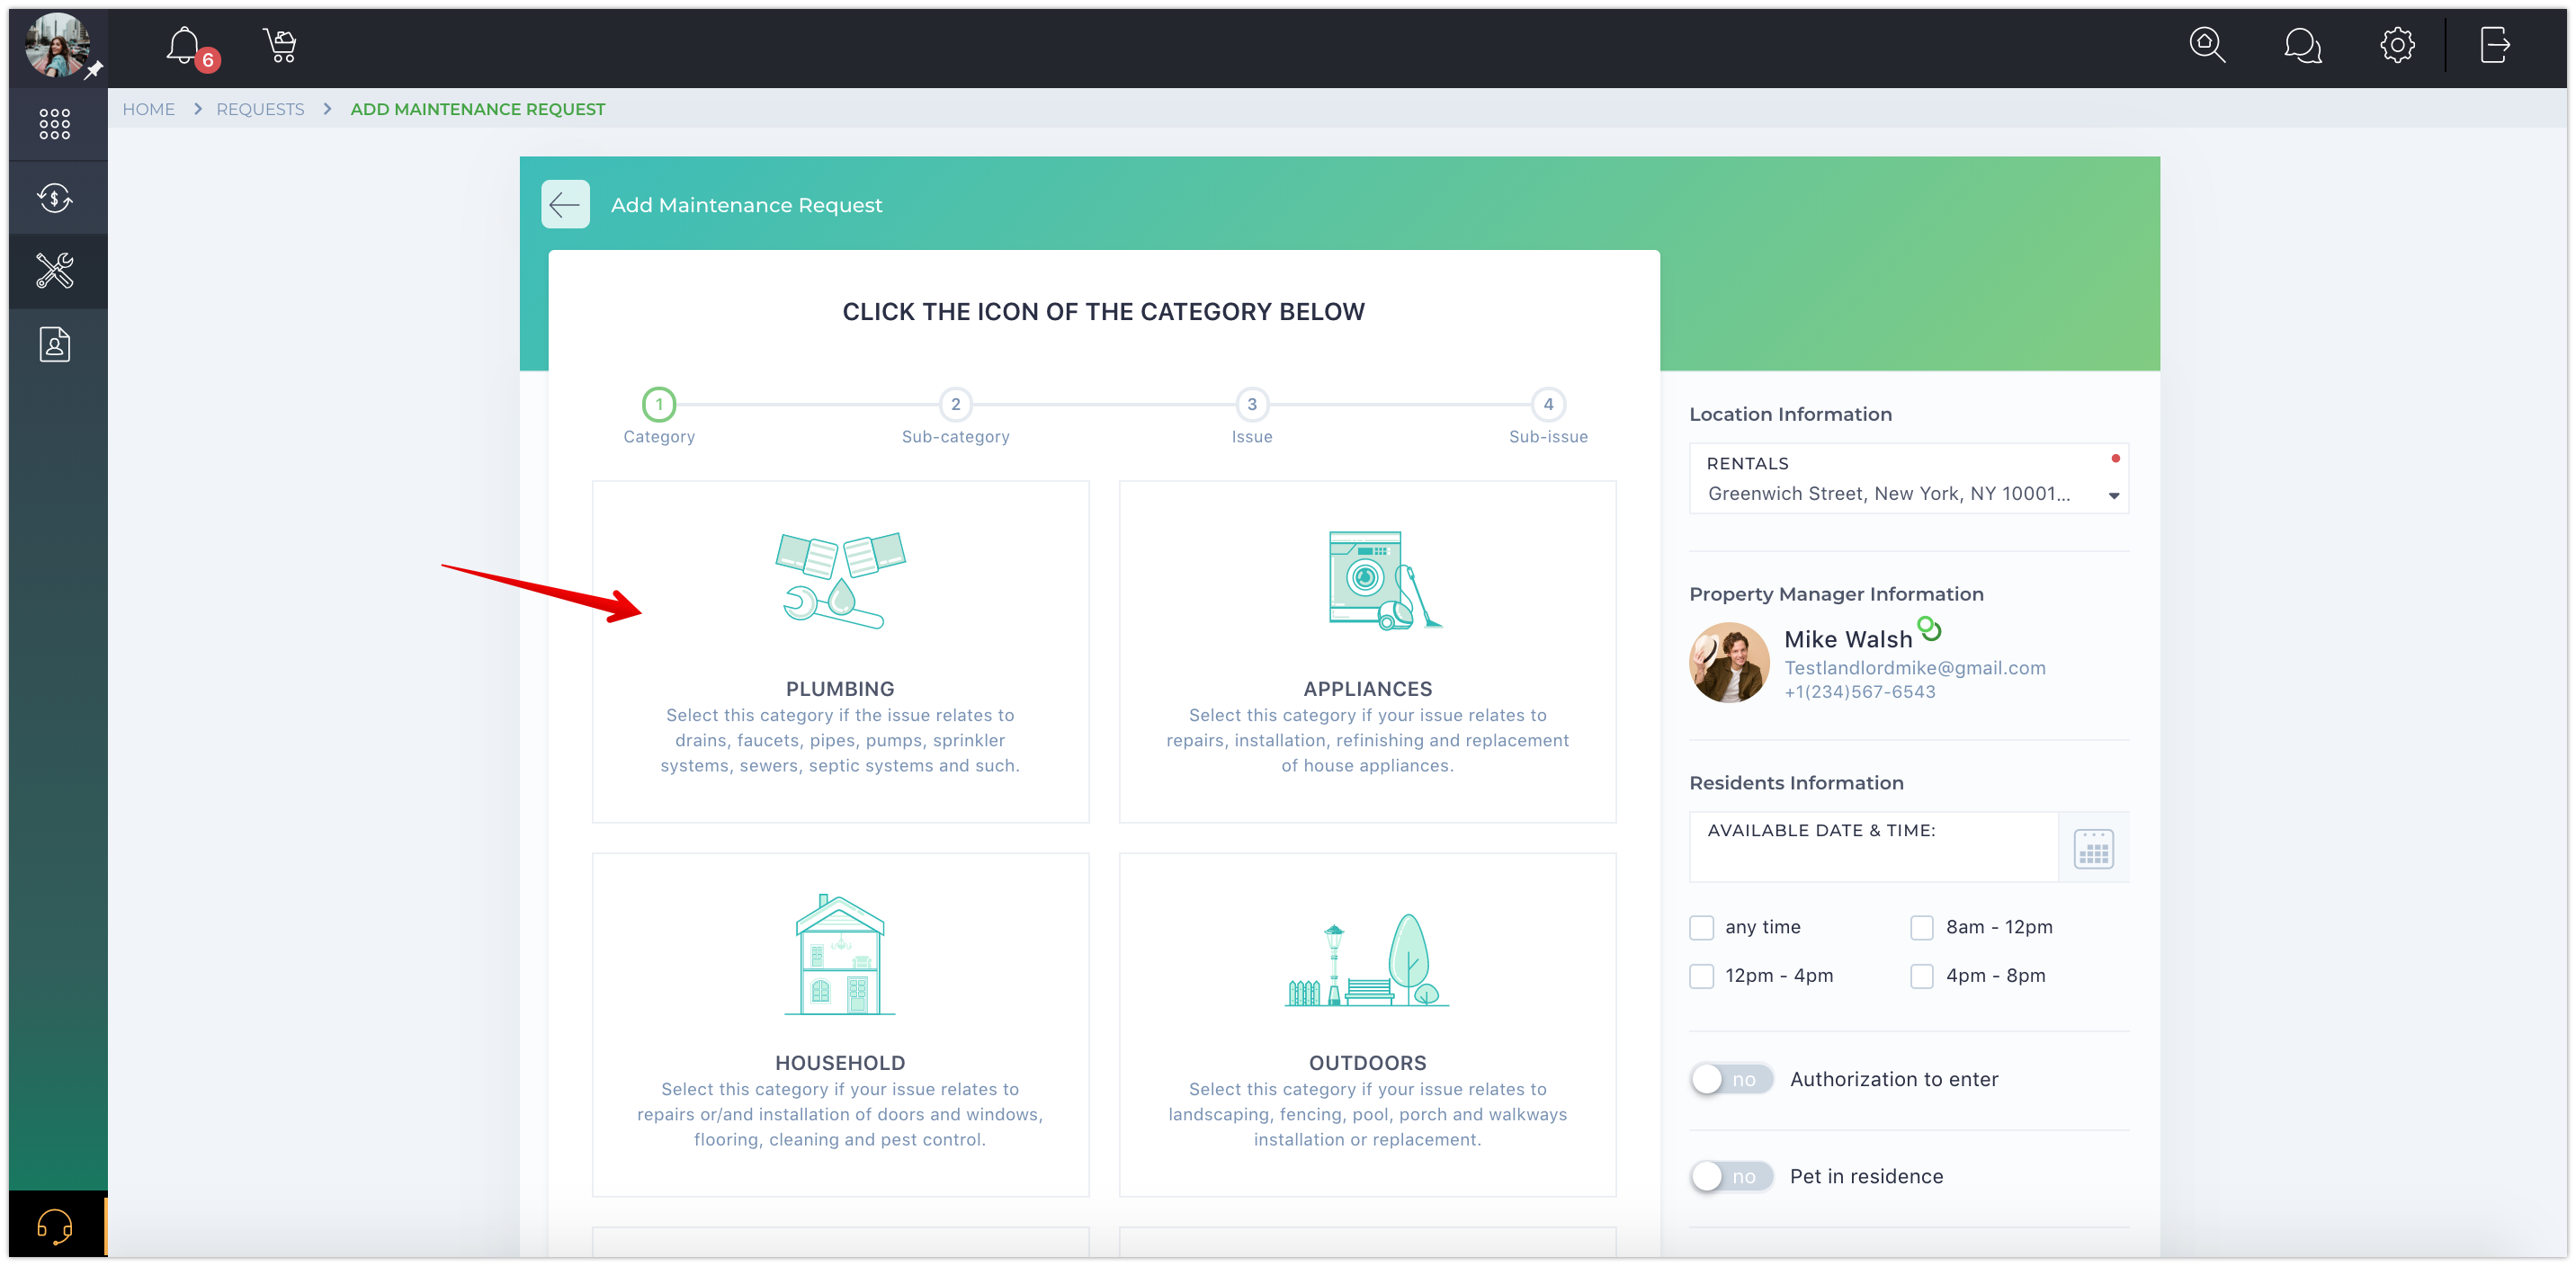Expand the Rentals location dropdown
This screenshot has width=2576, height=1266.
1909,479
